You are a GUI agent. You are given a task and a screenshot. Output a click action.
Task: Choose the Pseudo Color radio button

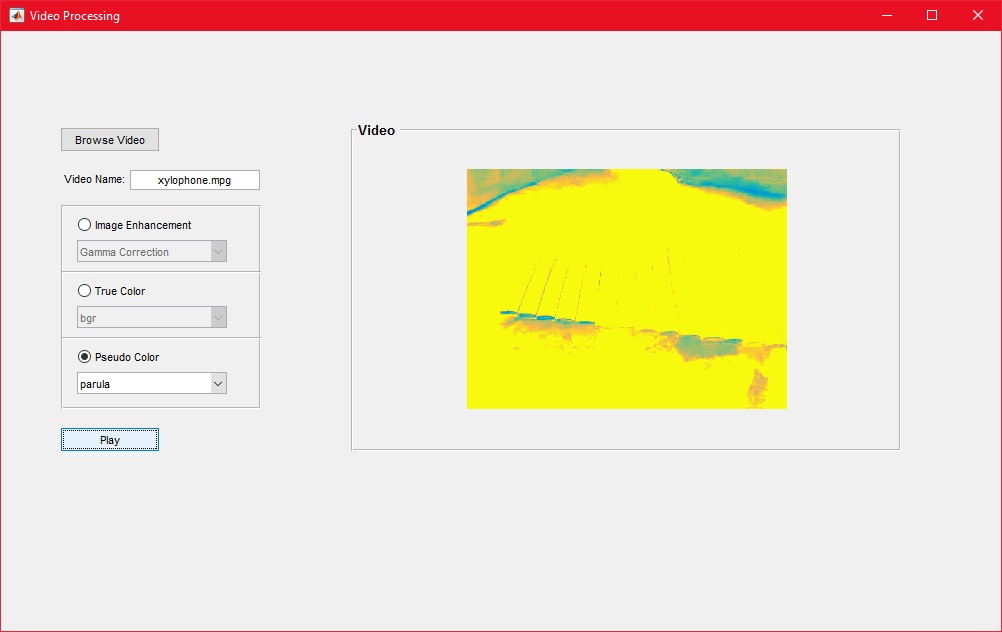(84, 357)
